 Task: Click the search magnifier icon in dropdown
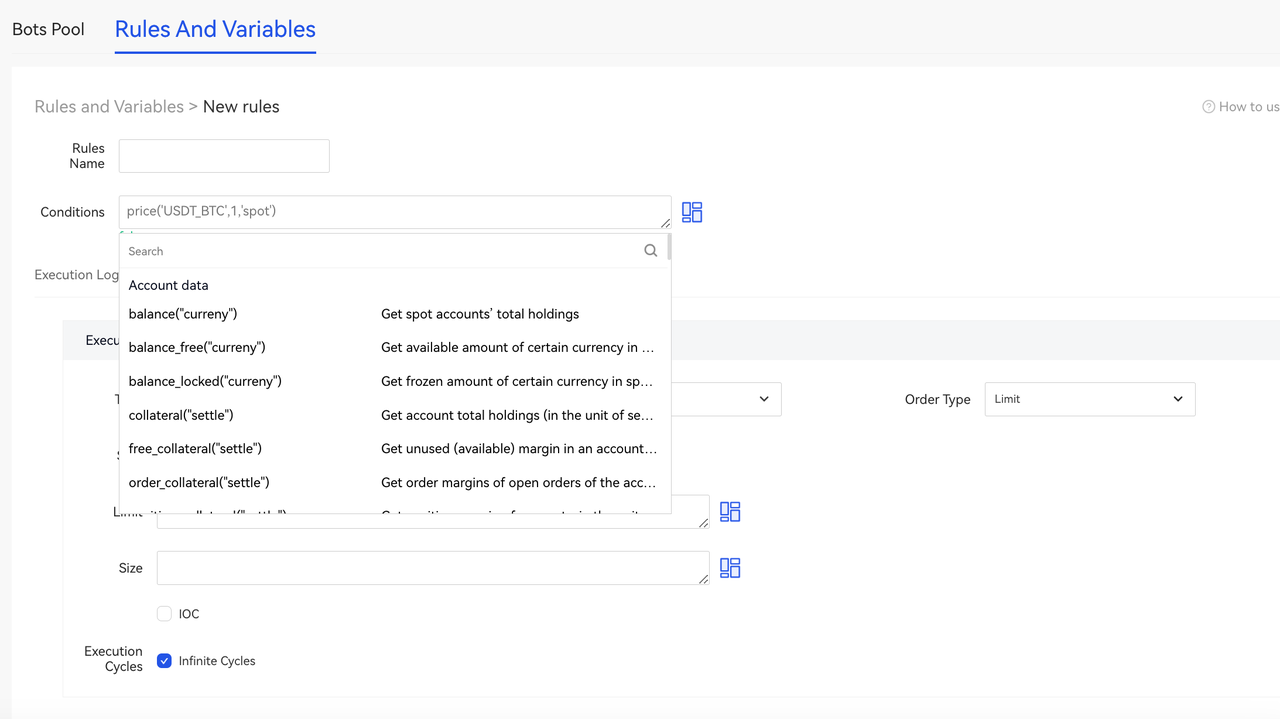point(651,251)
